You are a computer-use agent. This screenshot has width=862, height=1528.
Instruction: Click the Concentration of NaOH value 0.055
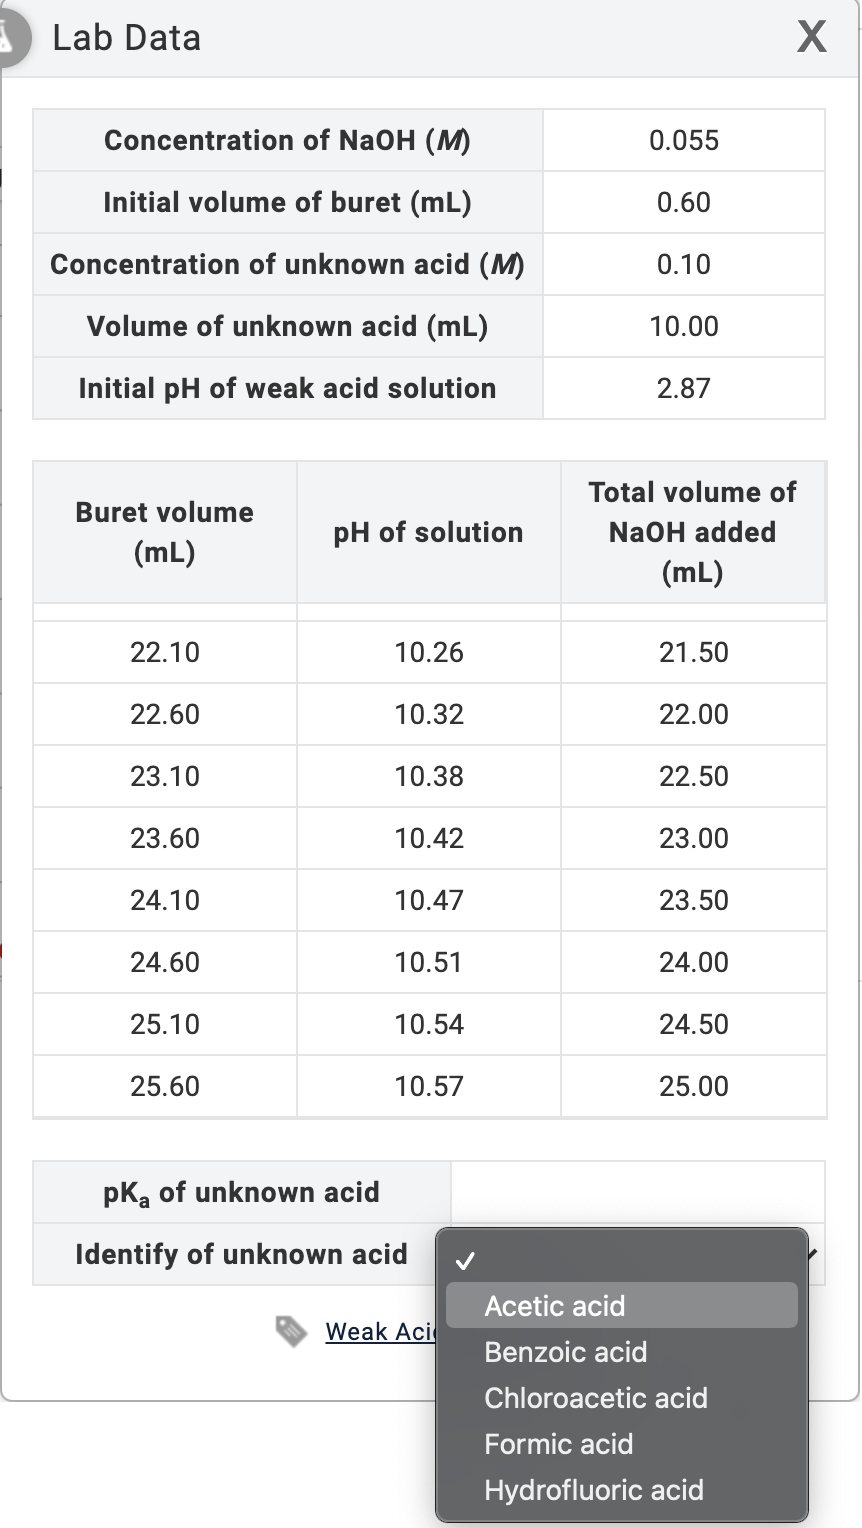pyautogui.click(x=683, y=140)
